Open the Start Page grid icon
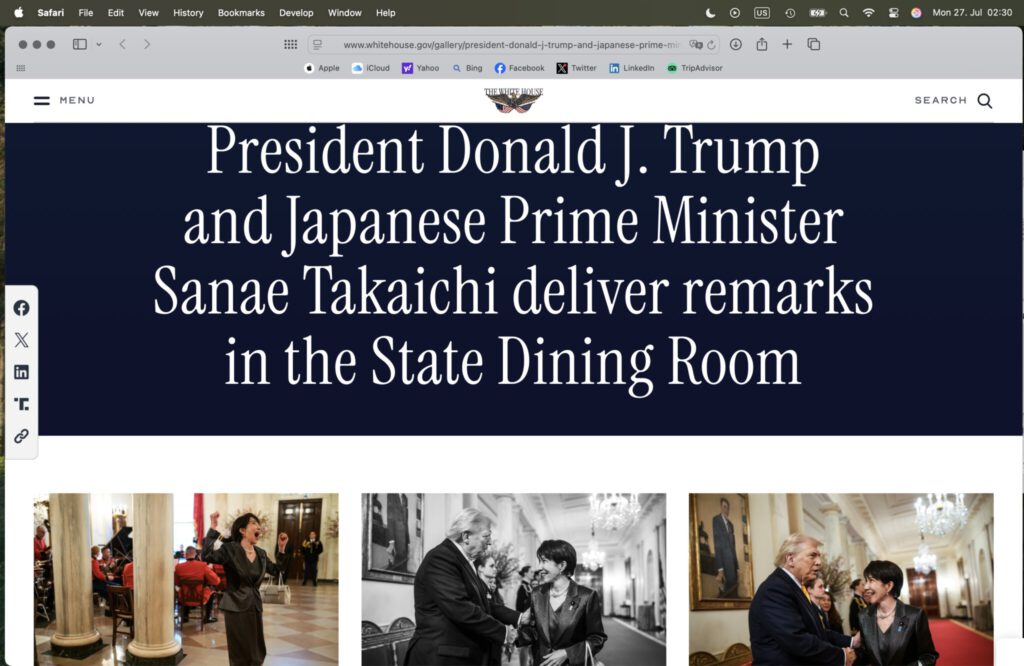The image size is (1024, 666). 291,44
